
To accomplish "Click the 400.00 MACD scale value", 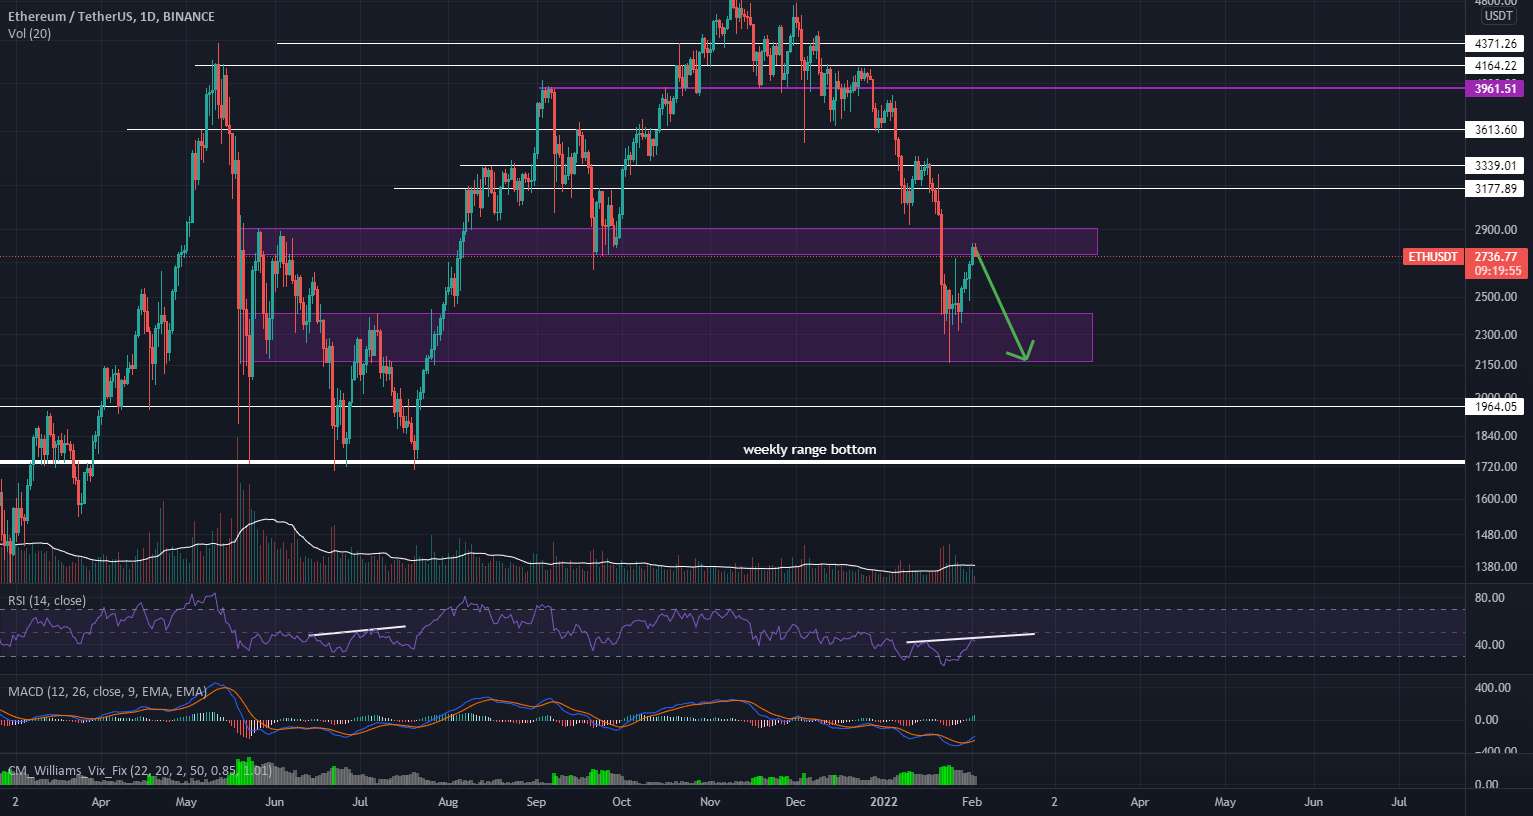I will coord(1492,688).
